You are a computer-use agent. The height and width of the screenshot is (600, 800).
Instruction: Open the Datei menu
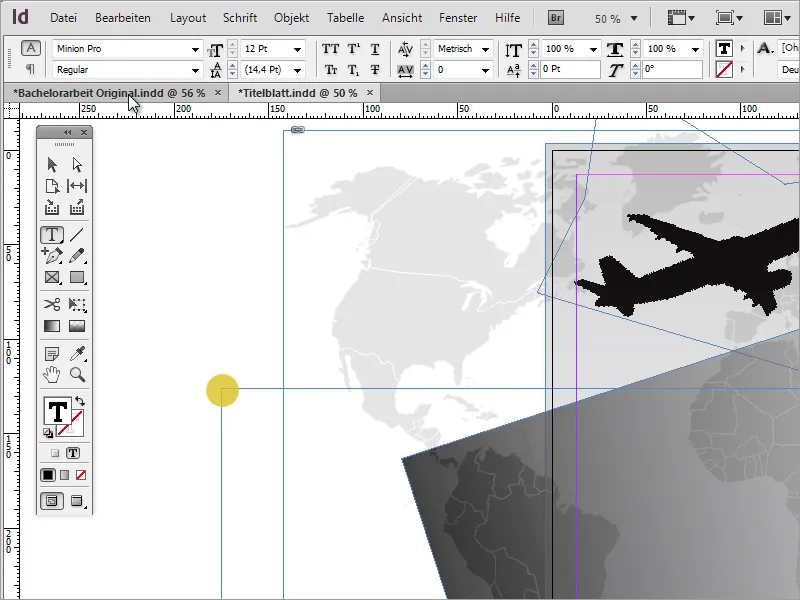pyautogui.click(x=63, y=18)
